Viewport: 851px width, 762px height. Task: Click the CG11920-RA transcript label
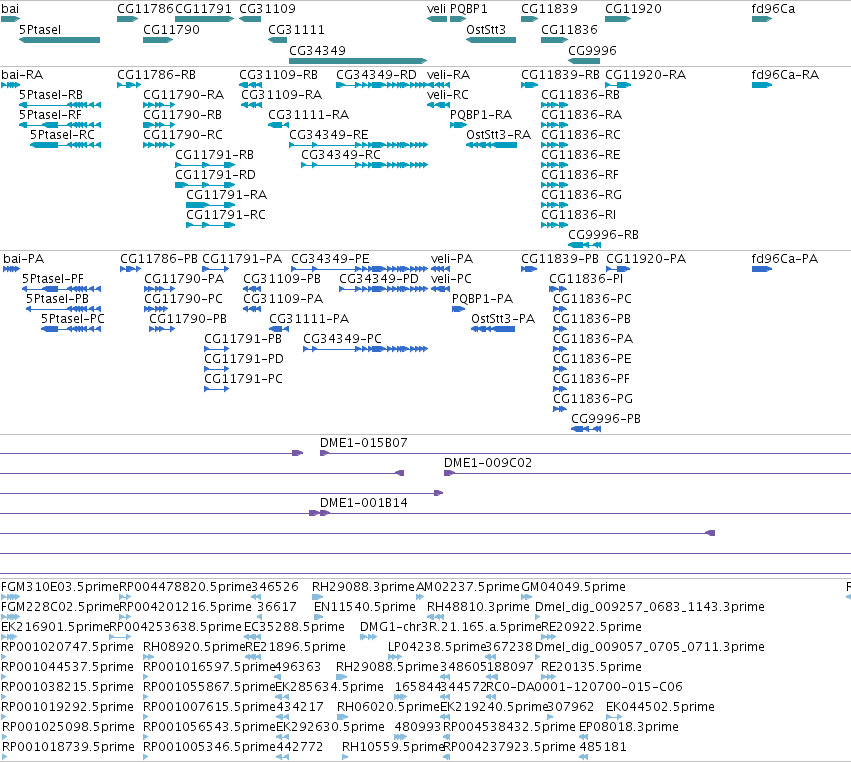click(x=645, y=74)
